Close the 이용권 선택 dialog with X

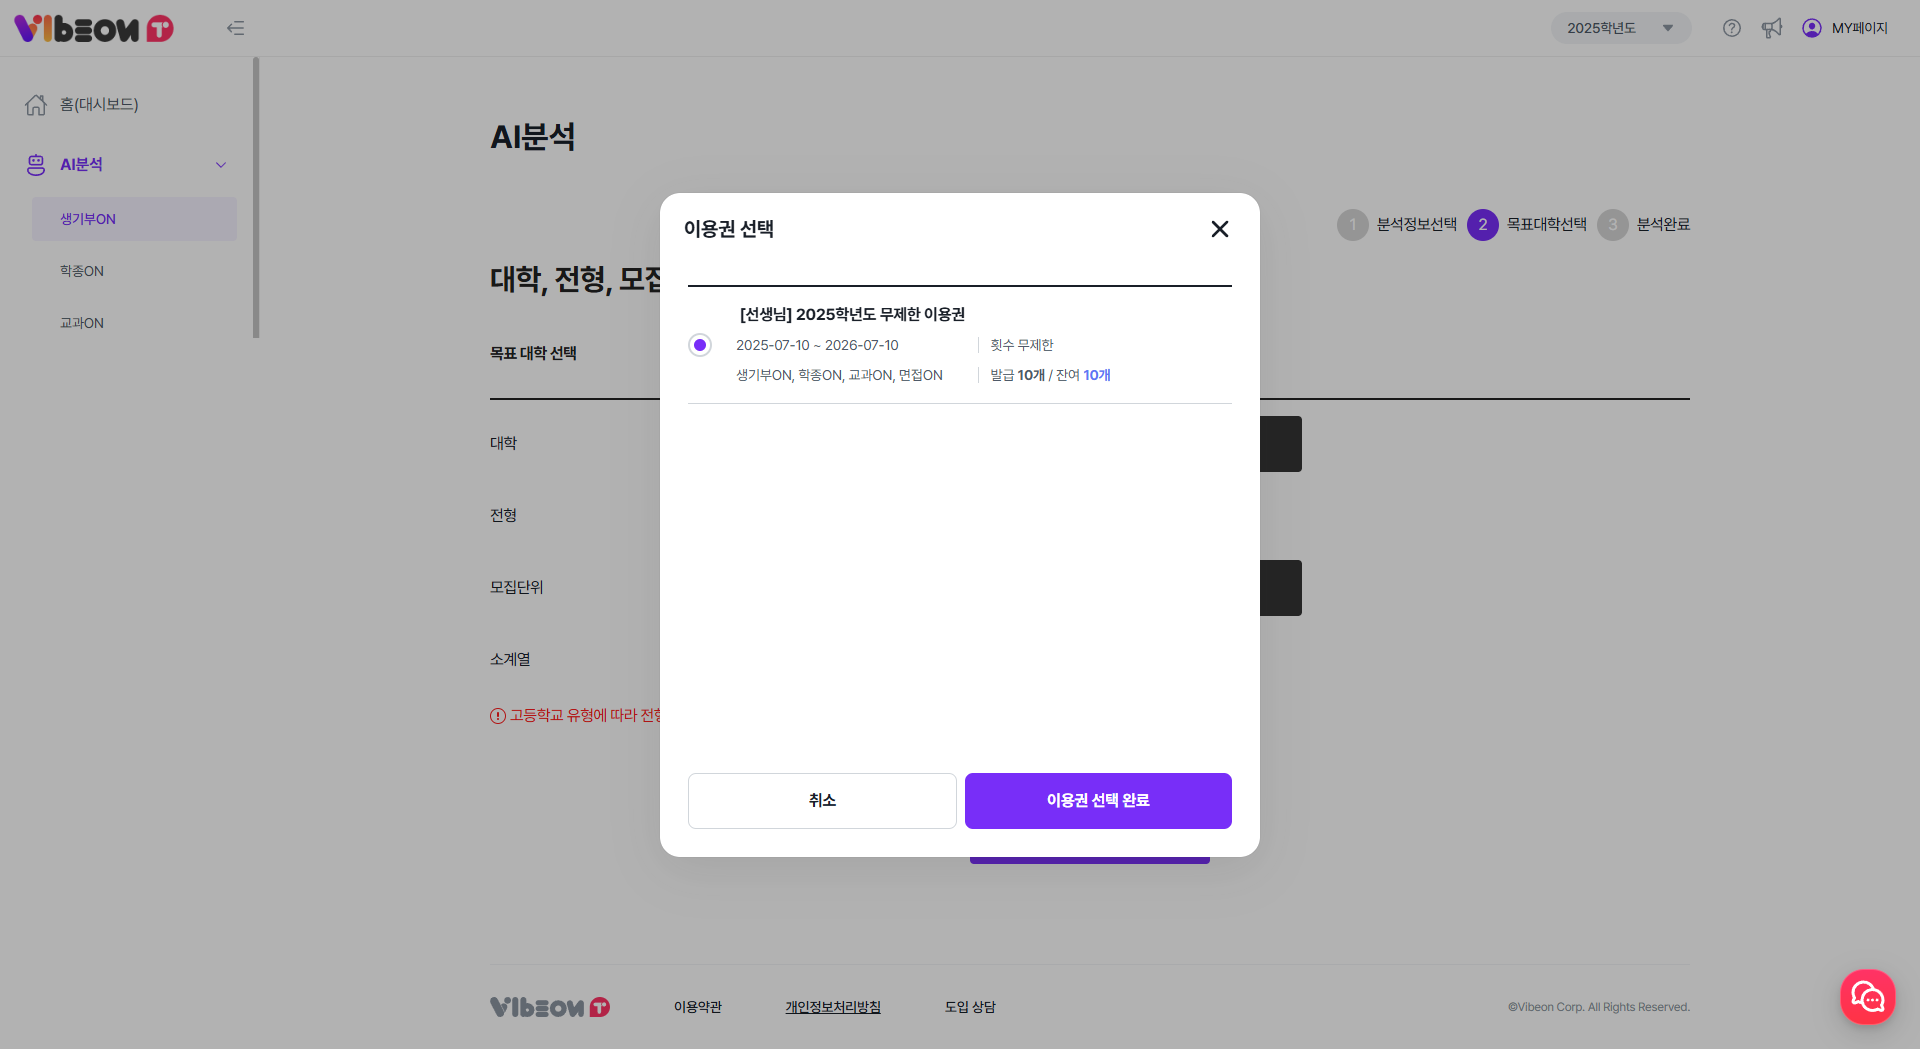tap(1219, 229)
